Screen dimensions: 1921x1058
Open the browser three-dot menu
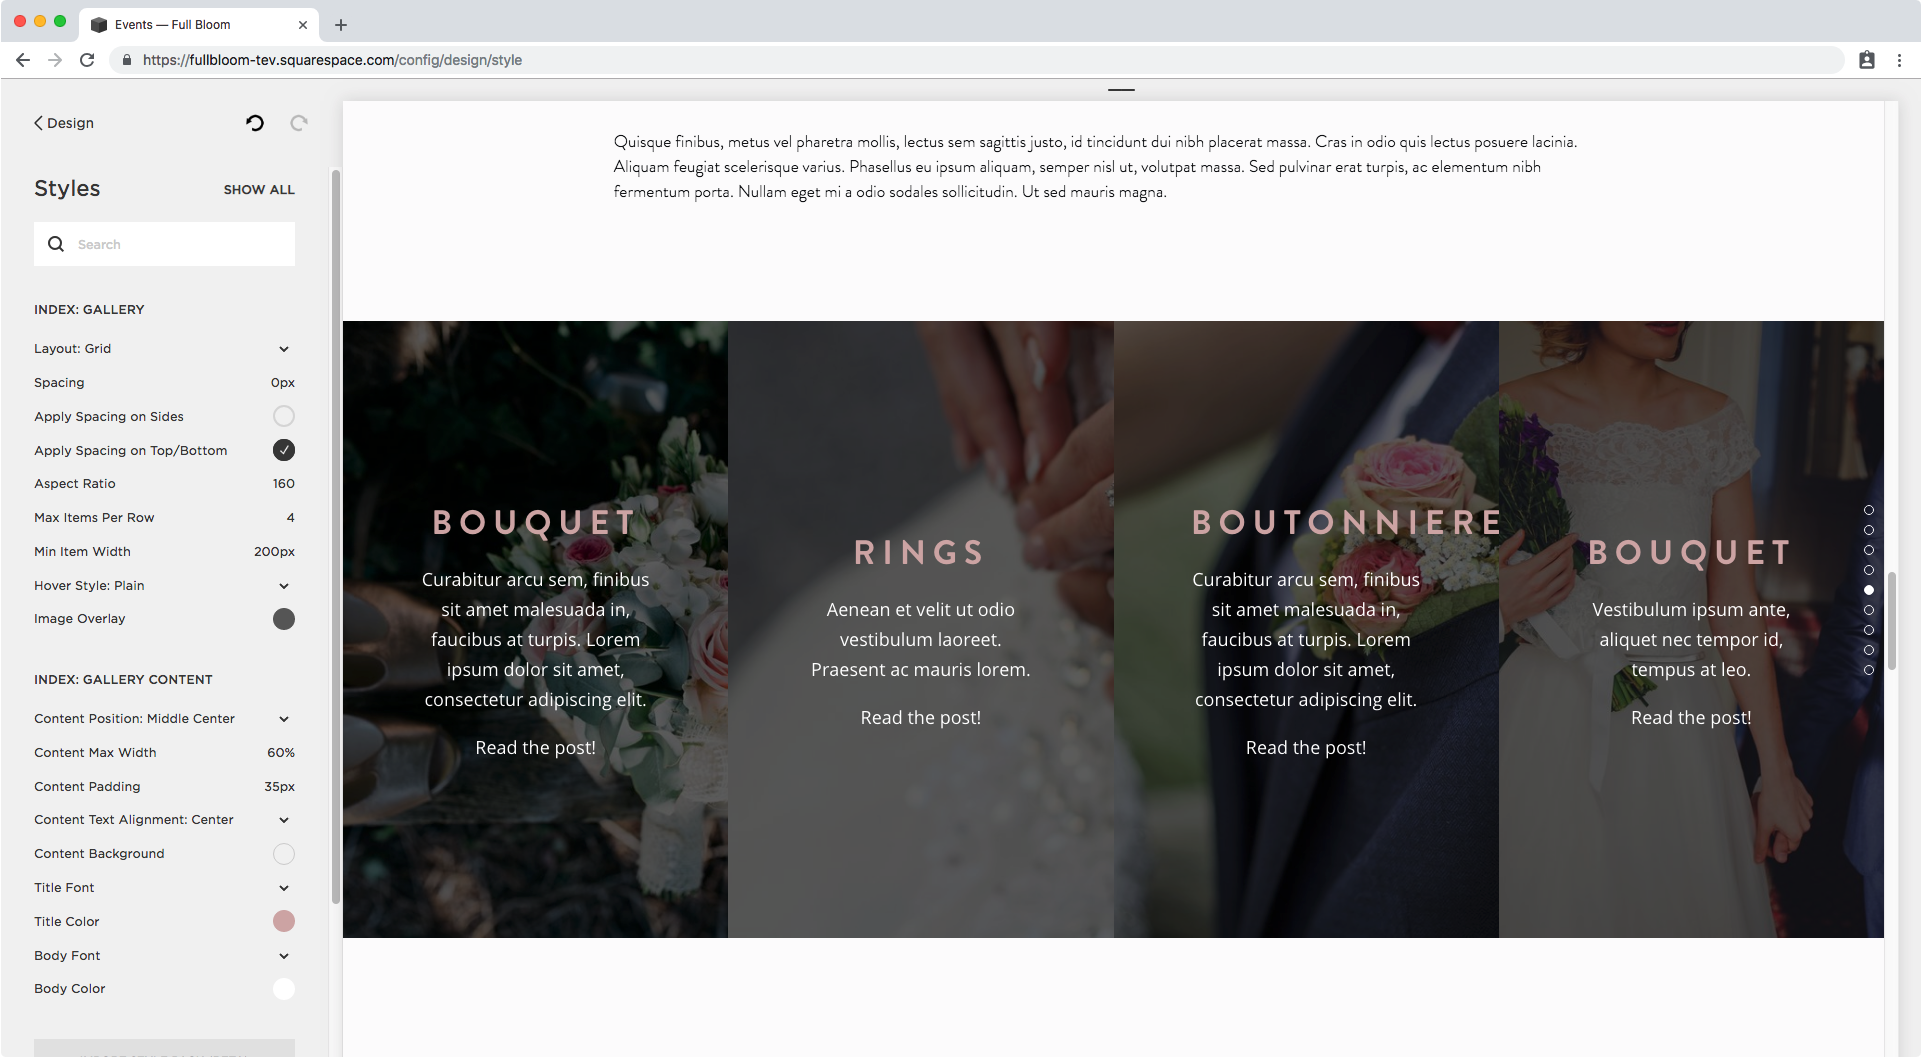pos(1899,60)
